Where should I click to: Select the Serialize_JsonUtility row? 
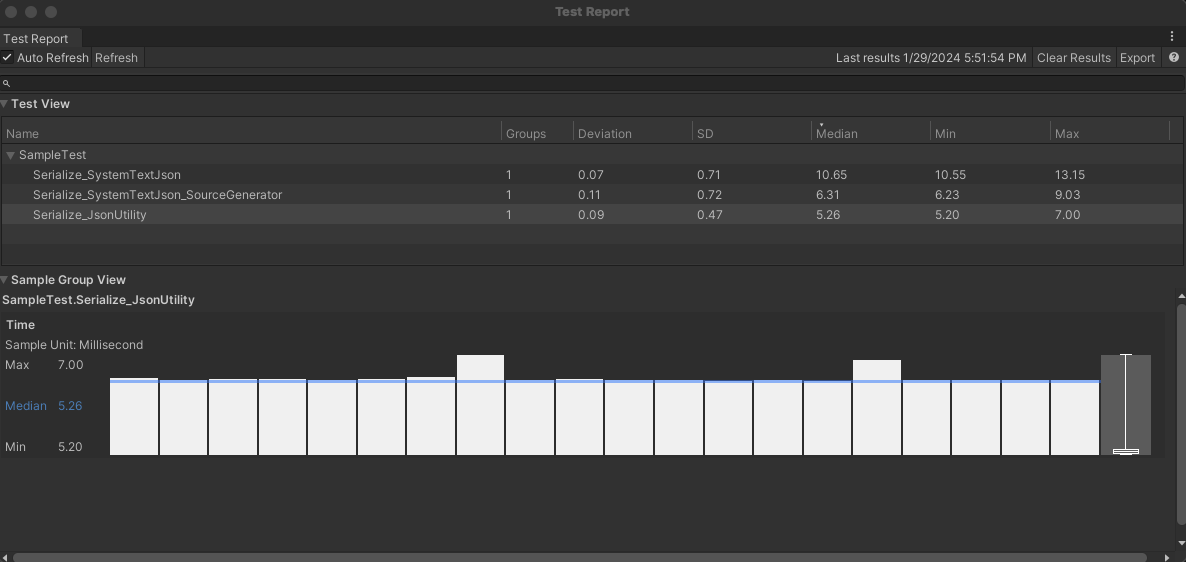pos(593,215)
